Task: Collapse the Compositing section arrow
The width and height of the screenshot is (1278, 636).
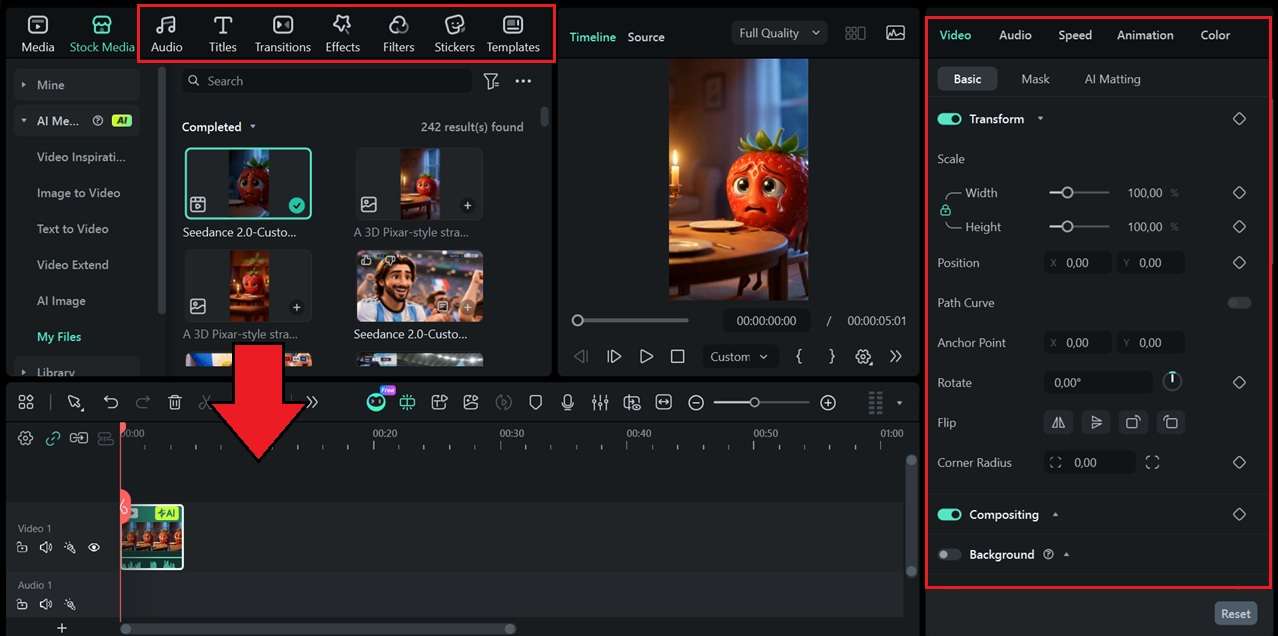Action: click(1055, 515)
